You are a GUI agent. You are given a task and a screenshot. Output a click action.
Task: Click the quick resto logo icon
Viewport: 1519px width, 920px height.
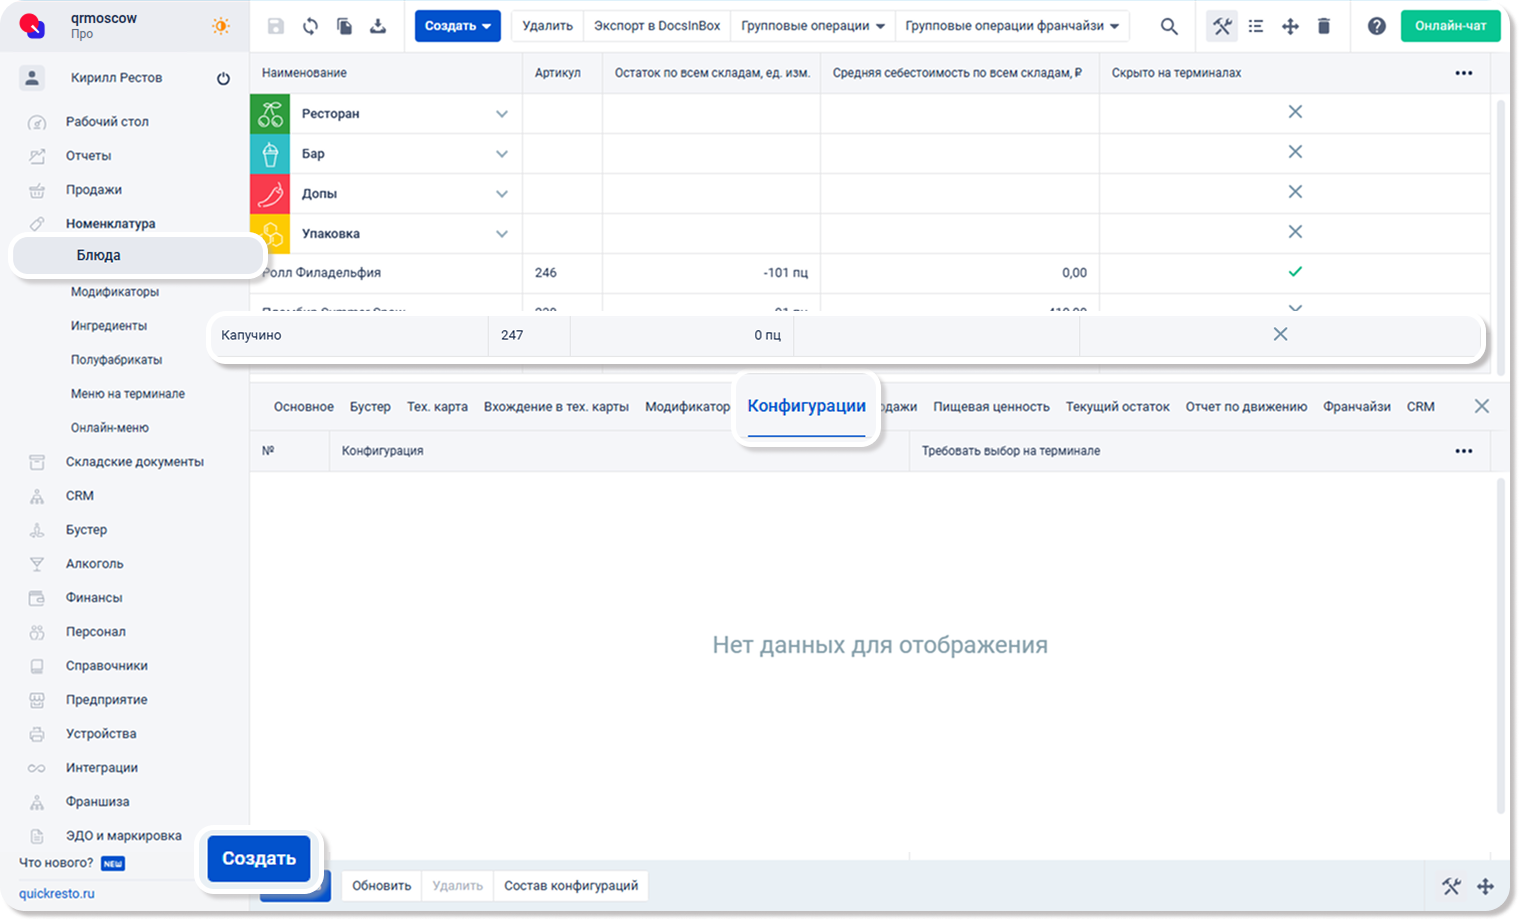[x=33, y=26]
